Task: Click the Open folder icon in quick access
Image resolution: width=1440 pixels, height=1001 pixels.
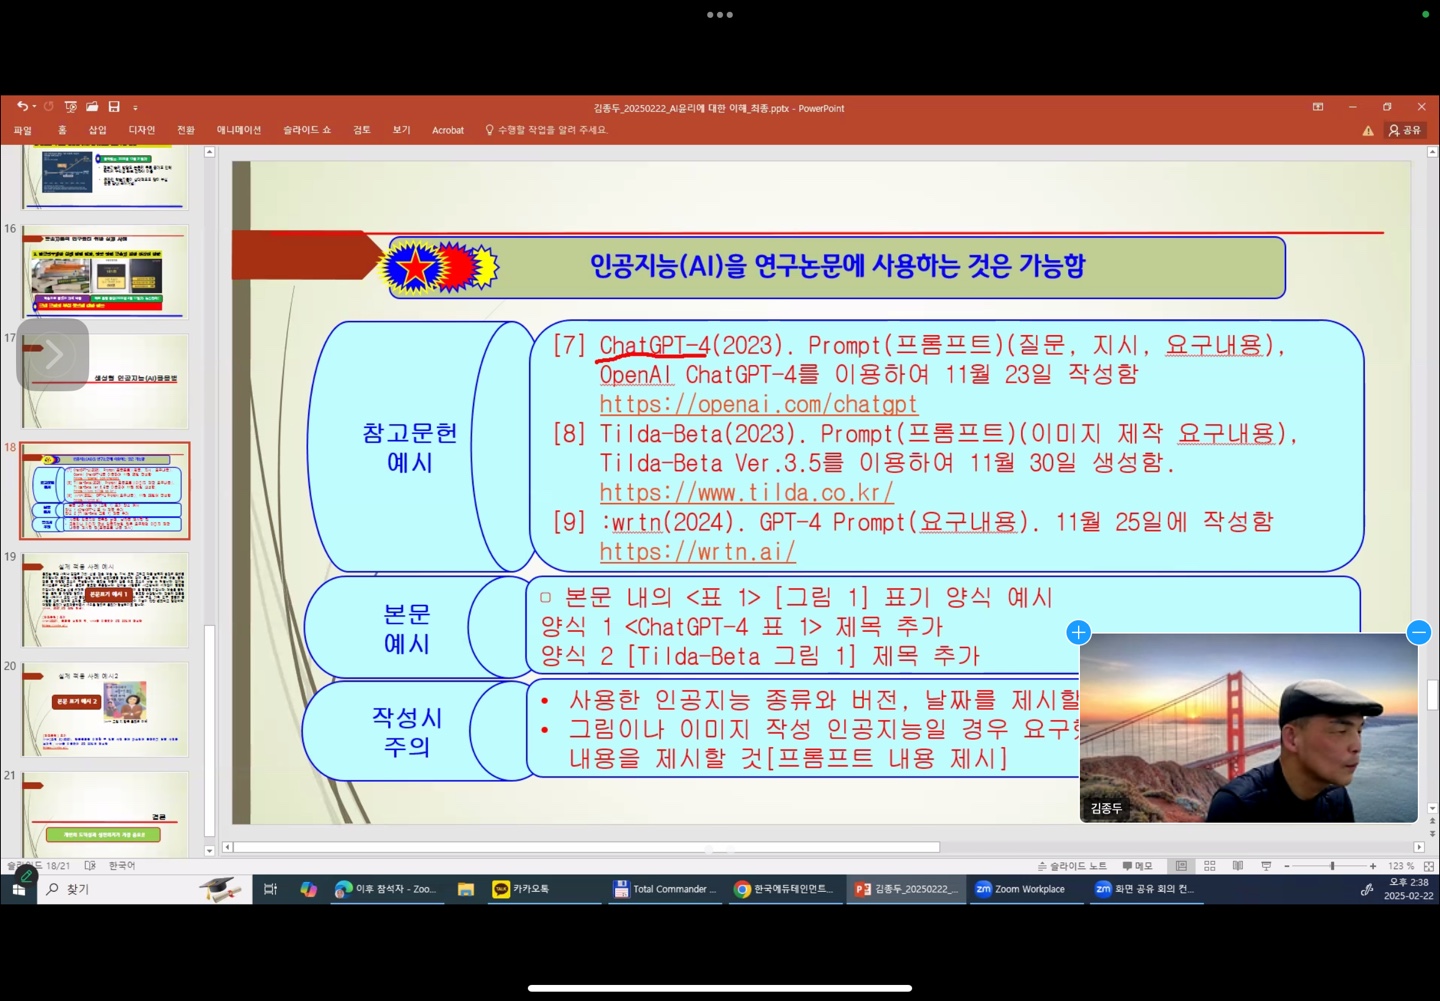Action: pos(92,107)
